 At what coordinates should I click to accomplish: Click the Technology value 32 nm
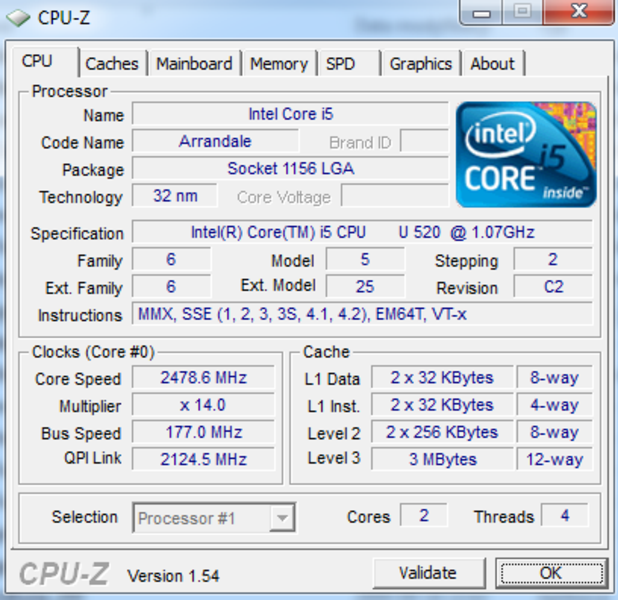175,196
